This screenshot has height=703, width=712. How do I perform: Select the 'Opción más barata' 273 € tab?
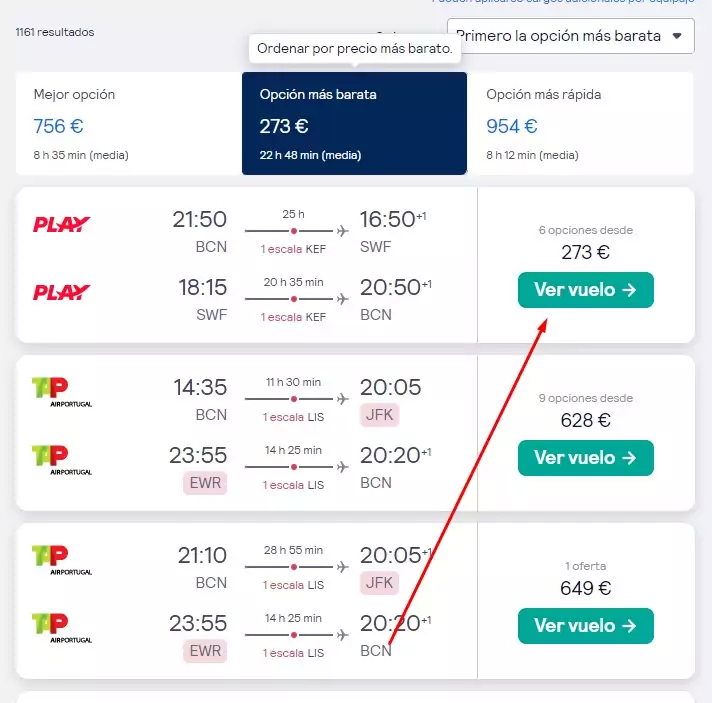click(354, 124)
